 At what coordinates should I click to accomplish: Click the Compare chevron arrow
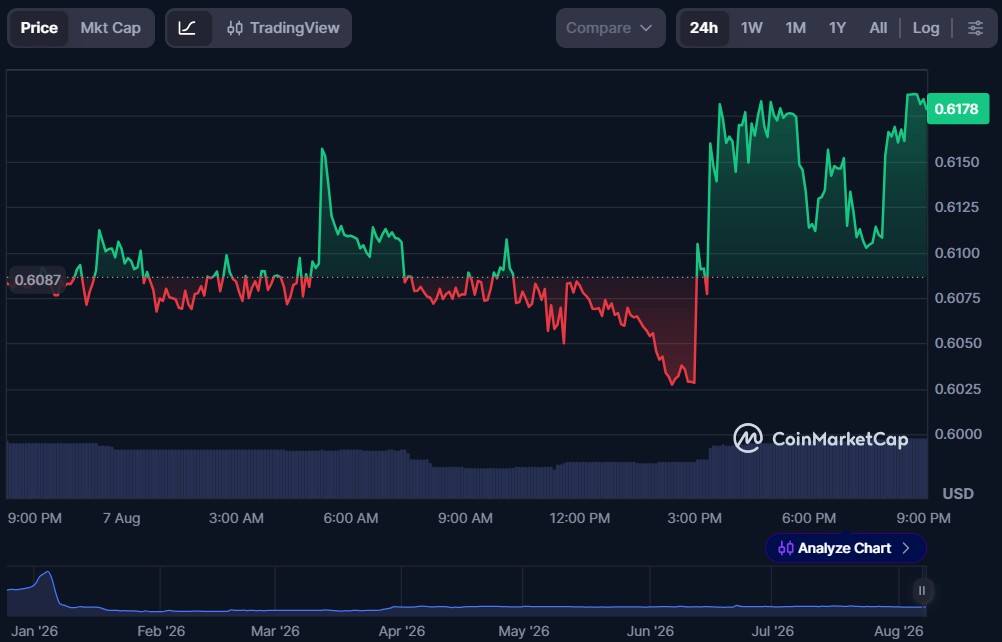[x=646, y=28]
